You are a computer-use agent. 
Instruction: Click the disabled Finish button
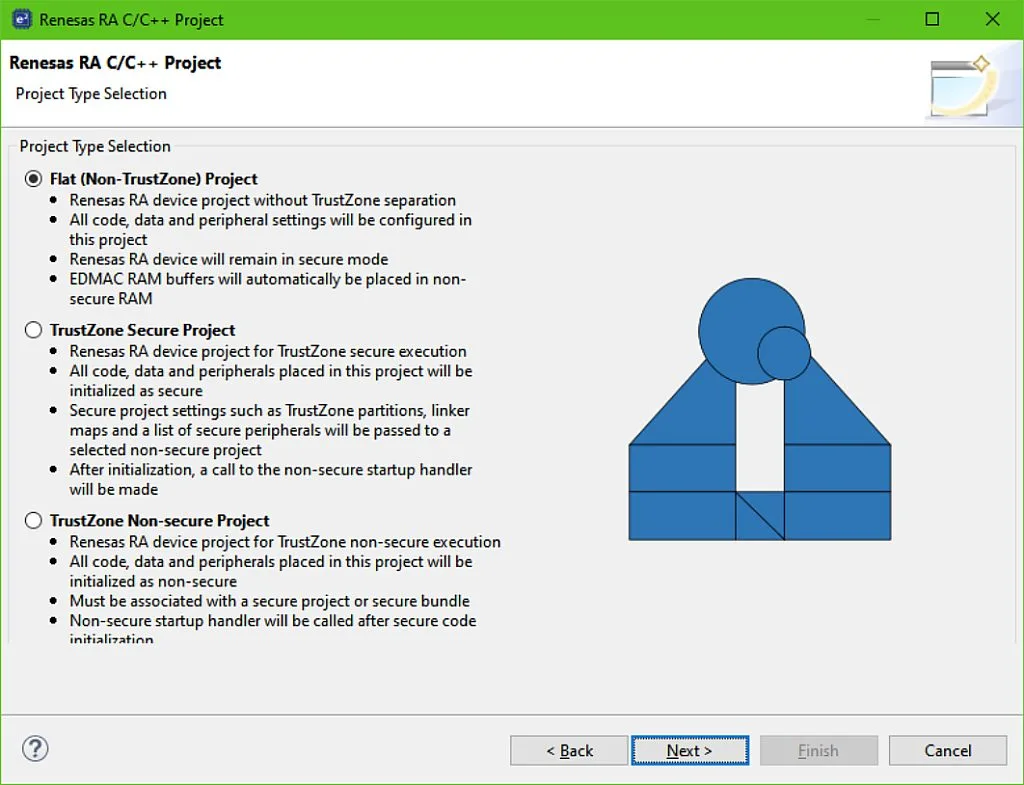tap(818, 750)
